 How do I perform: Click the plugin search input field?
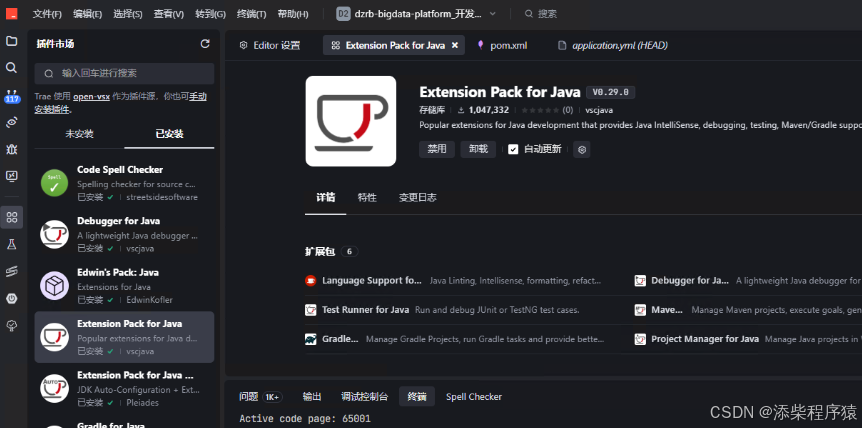coord(124,74)
